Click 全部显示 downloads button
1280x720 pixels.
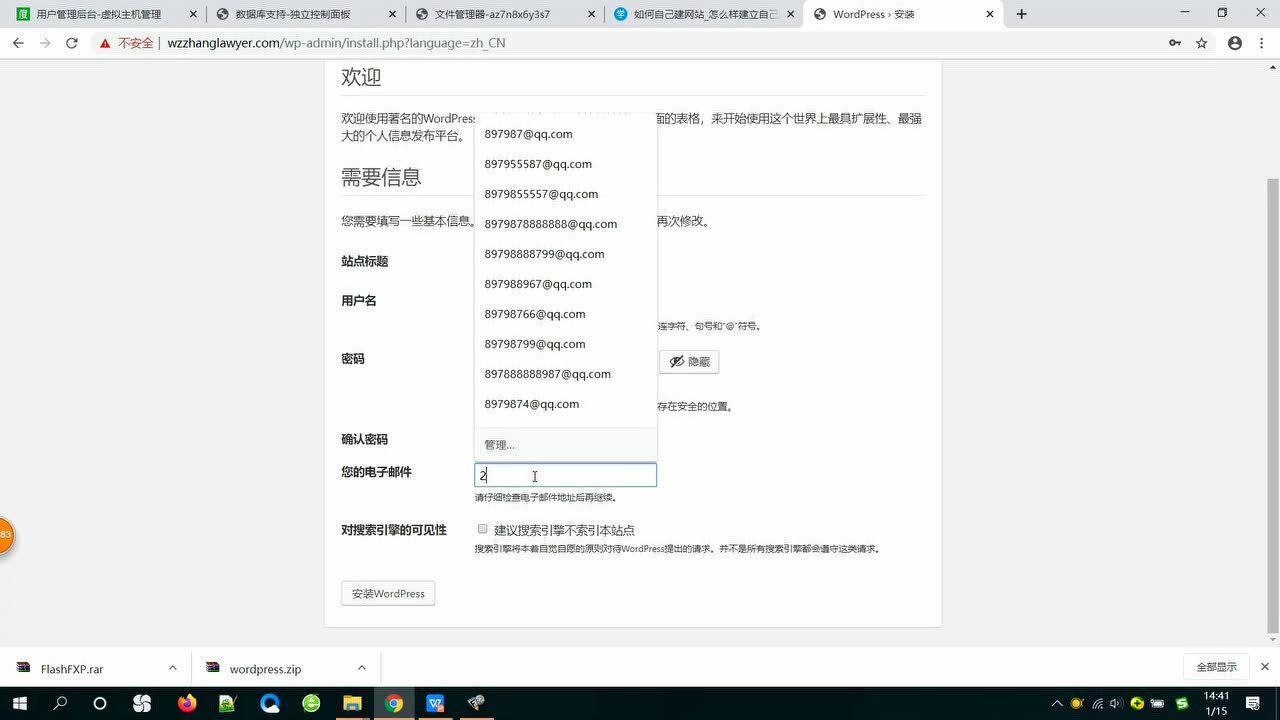click(x=1216, y=667)
